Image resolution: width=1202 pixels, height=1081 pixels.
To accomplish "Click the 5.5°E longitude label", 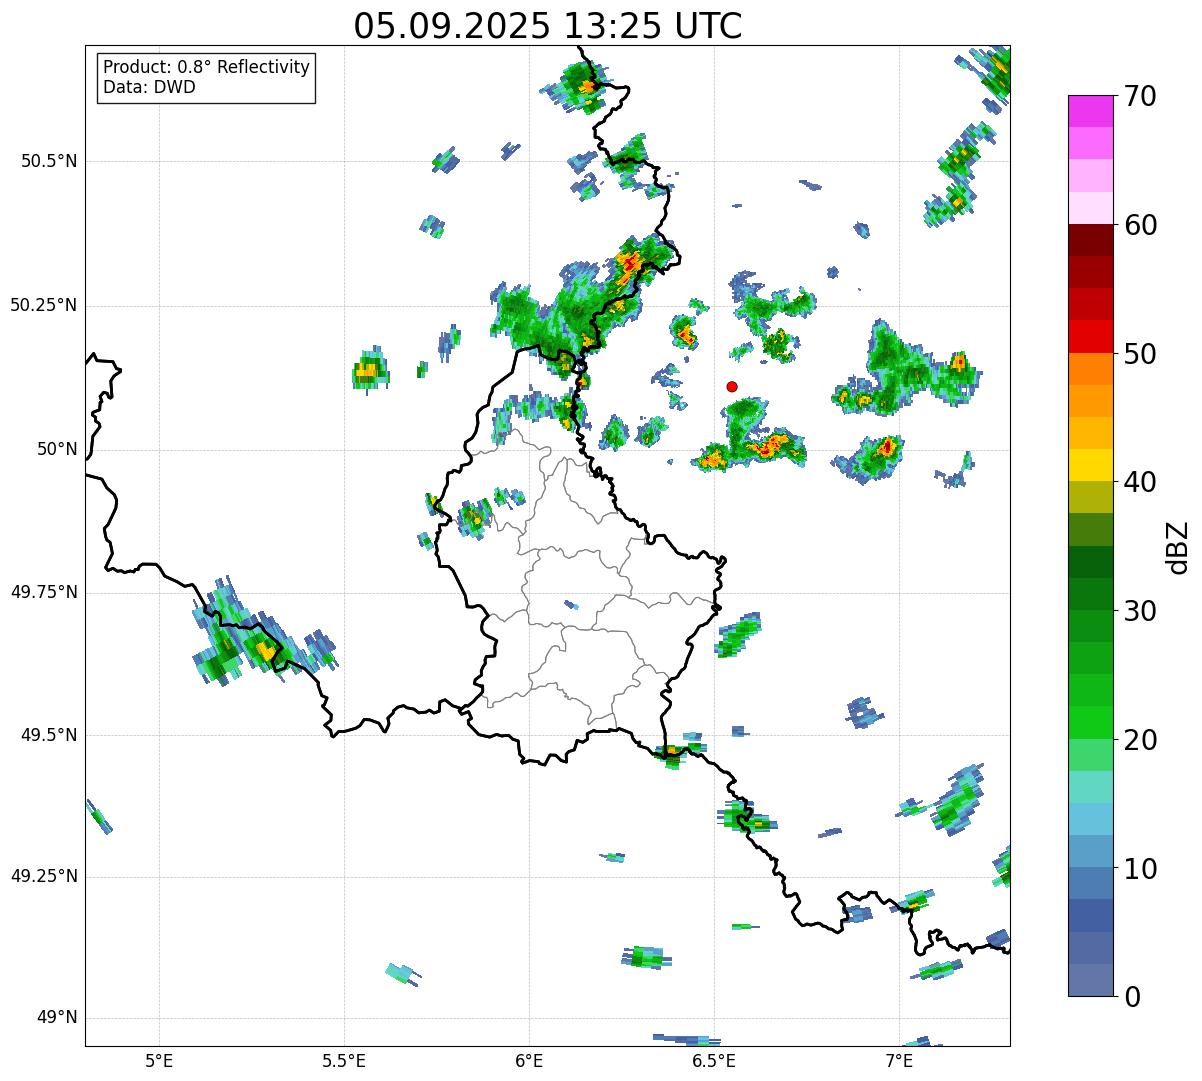I will 344,1061.
